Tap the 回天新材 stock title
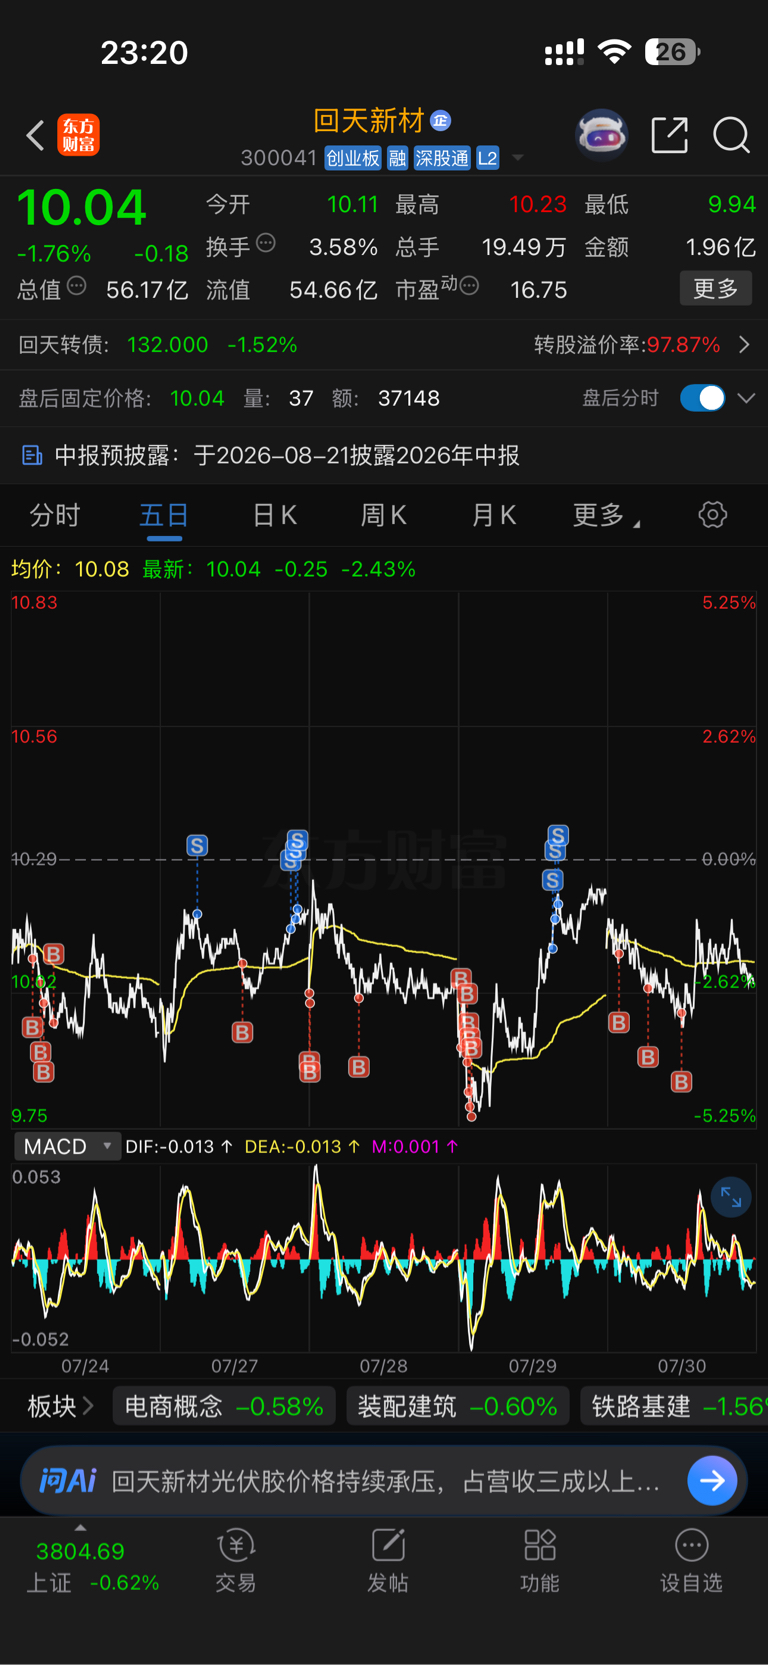 click(x=369, y=121)
